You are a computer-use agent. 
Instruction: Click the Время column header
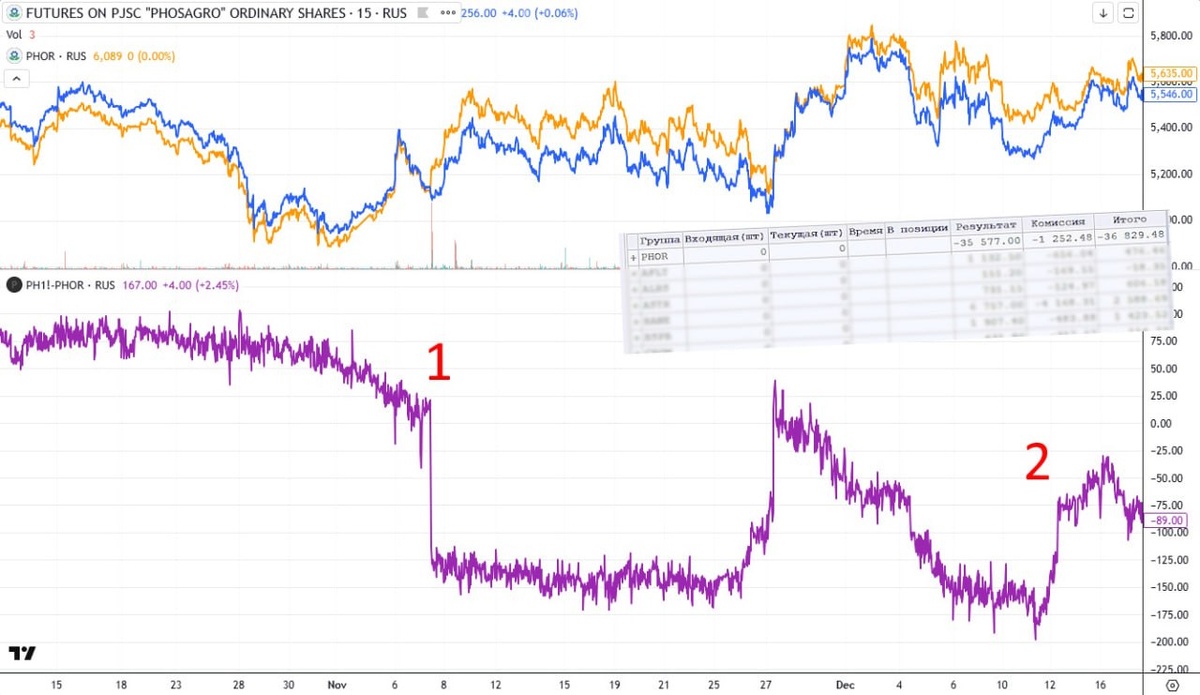tap(866, 231)
